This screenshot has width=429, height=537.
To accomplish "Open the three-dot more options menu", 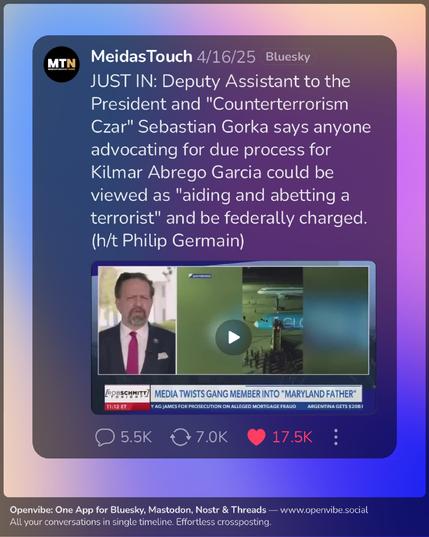I will coord(336,437).
